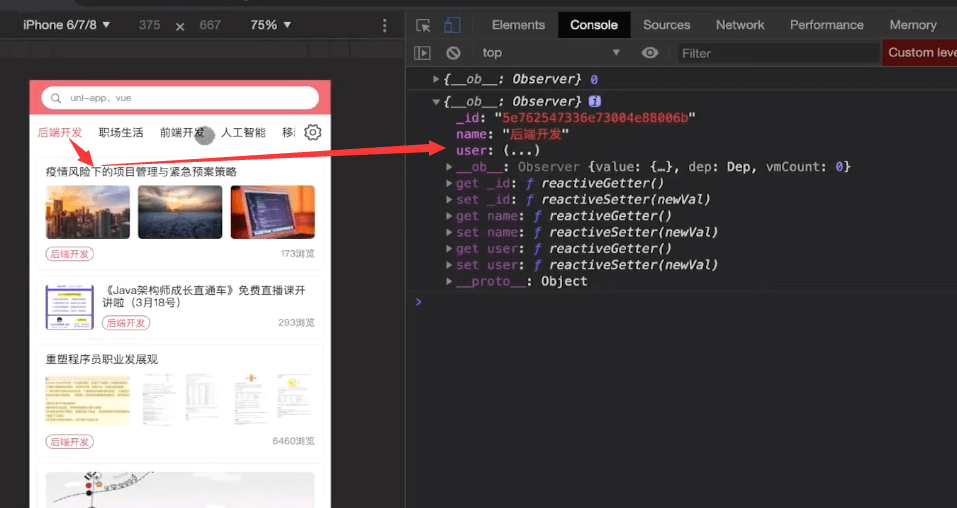Expand the set name reactiveSetter entry
The image size is (957, 508).
click(449, 232)
